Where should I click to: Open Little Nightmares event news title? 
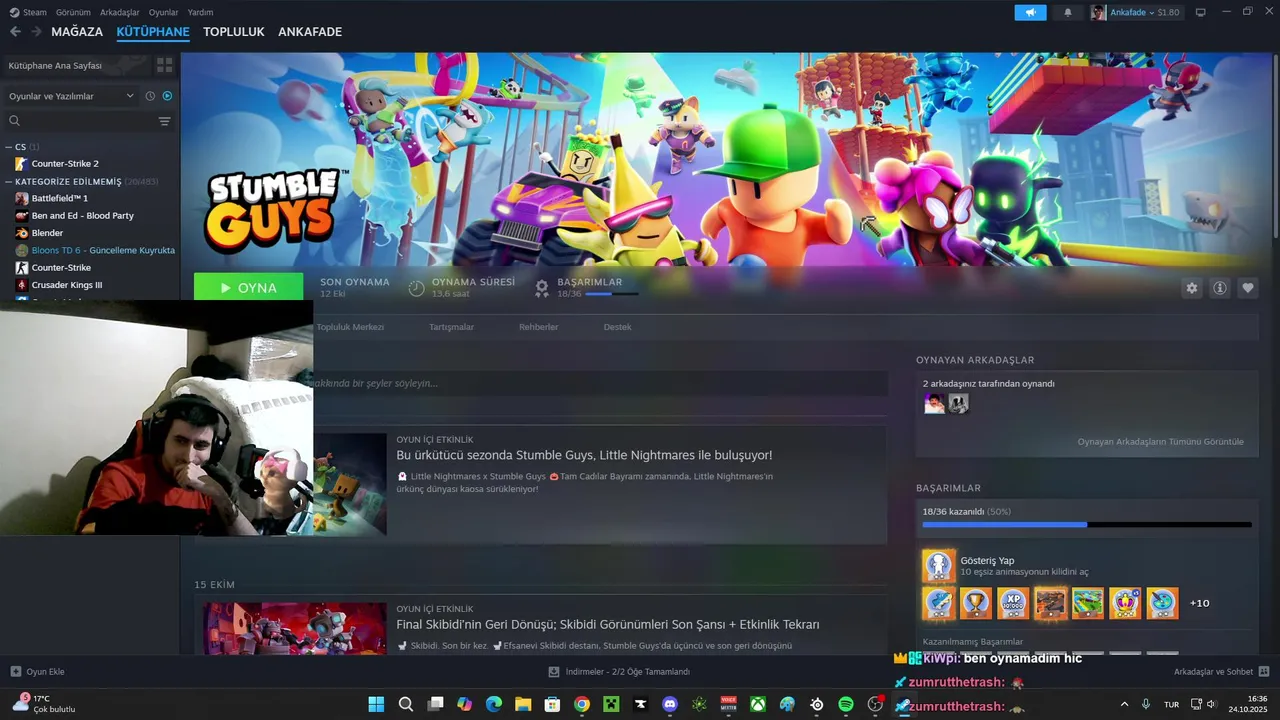[x=584, y=455]
